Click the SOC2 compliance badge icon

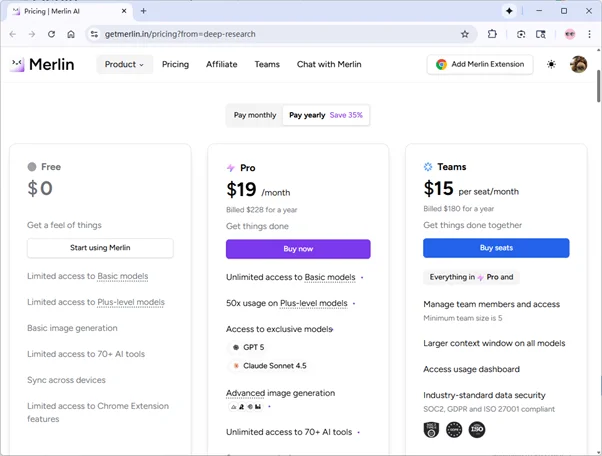coord(432,429)
